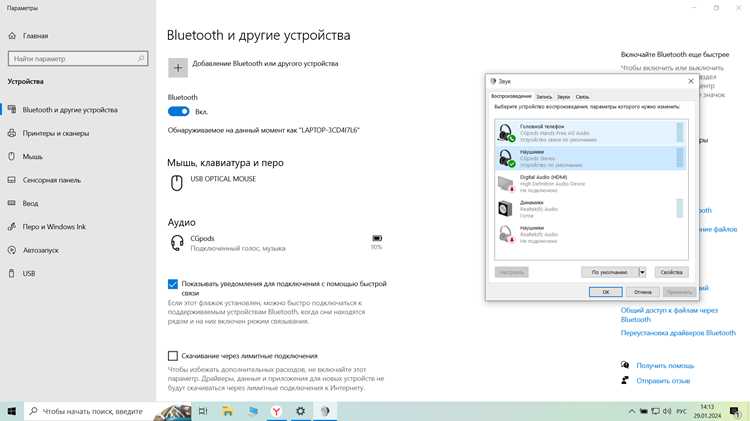Click the clock and date on taskbar
Image resolution: width=750 pixels, height=421 pixels.
(x=707, y=411)
